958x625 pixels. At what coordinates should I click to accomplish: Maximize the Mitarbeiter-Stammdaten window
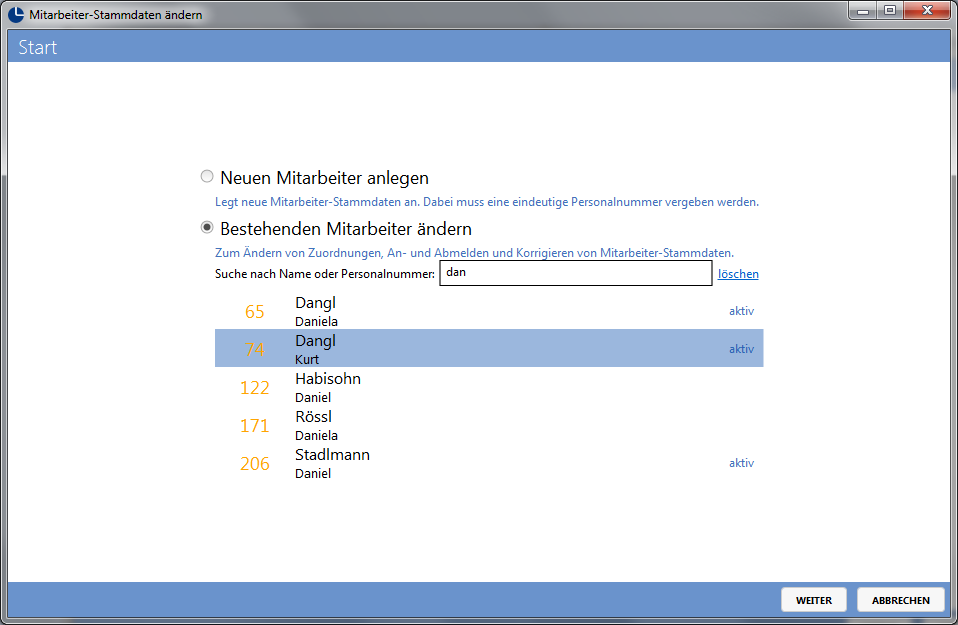890,10
